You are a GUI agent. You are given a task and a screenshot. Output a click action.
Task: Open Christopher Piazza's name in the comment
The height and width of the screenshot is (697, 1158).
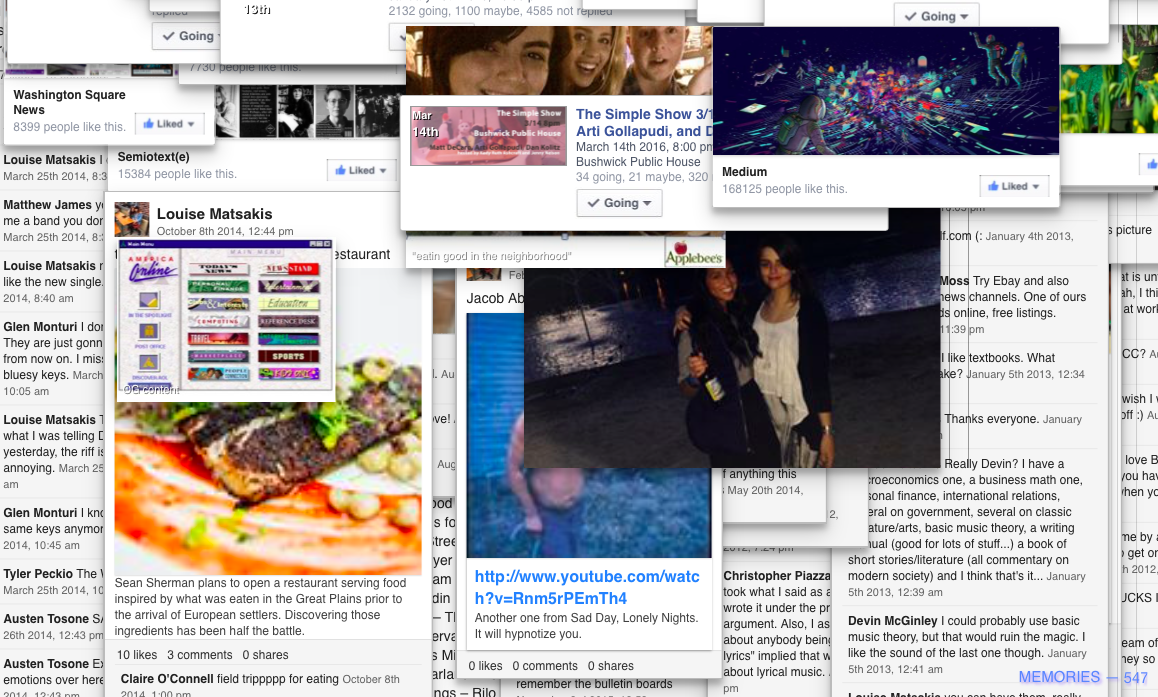(776, 576)
